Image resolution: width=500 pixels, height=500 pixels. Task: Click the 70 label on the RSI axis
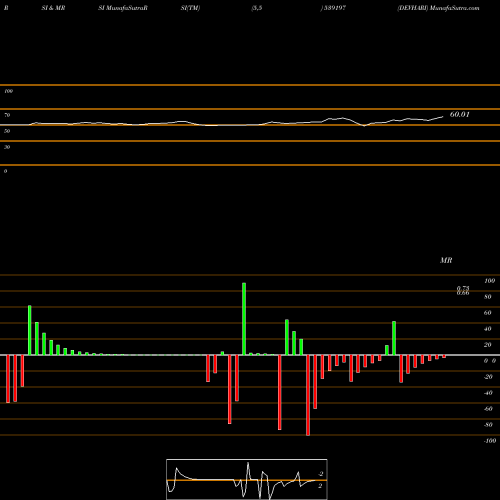(x=7, y=115)
